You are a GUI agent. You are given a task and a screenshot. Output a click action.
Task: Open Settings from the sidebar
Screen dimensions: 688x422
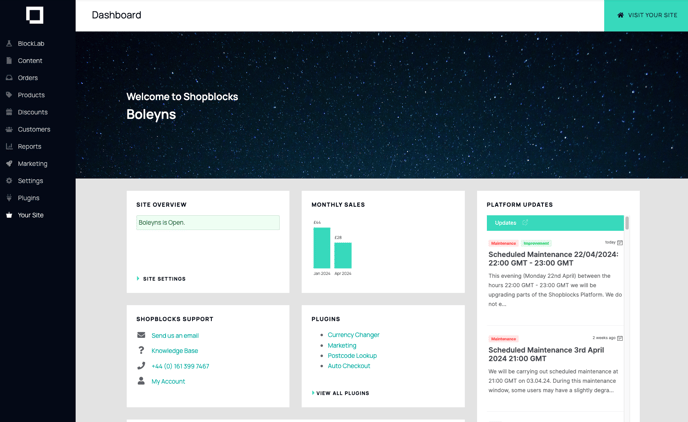coord(30,181)
